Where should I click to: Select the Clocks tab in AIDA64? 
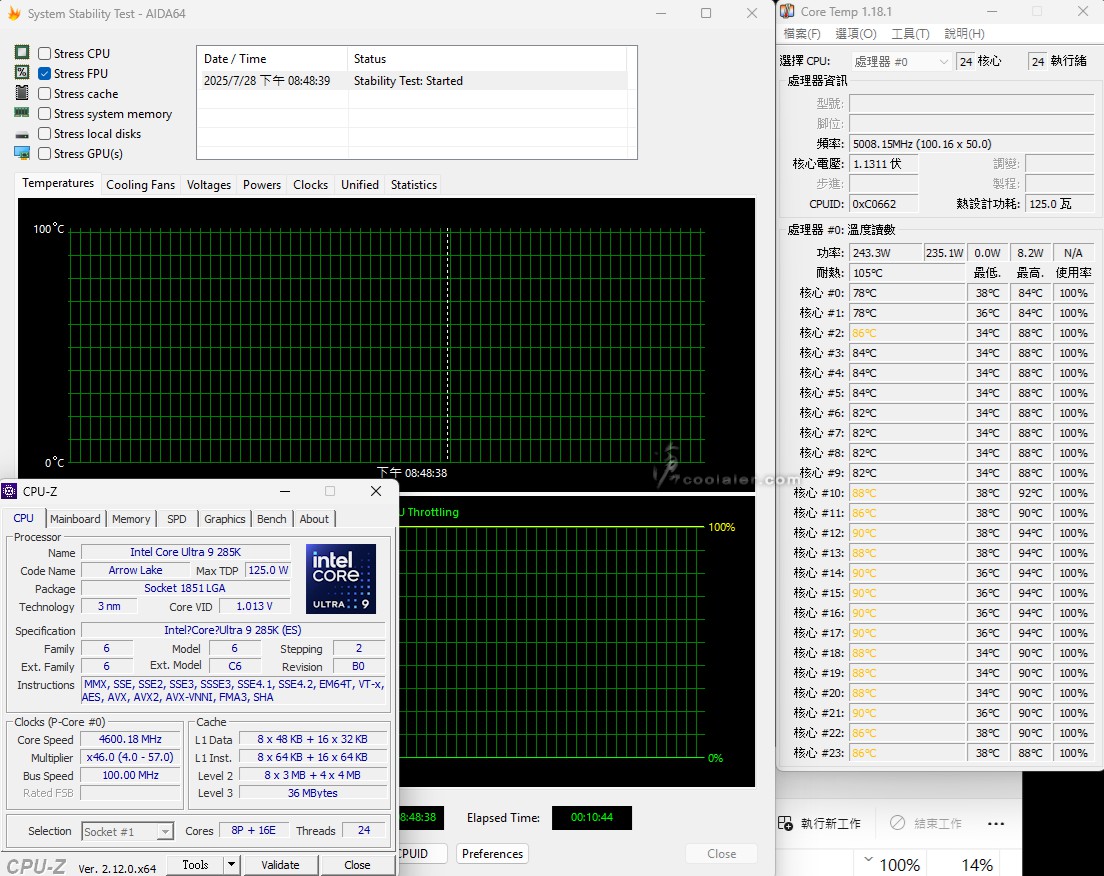pos(310,184)
